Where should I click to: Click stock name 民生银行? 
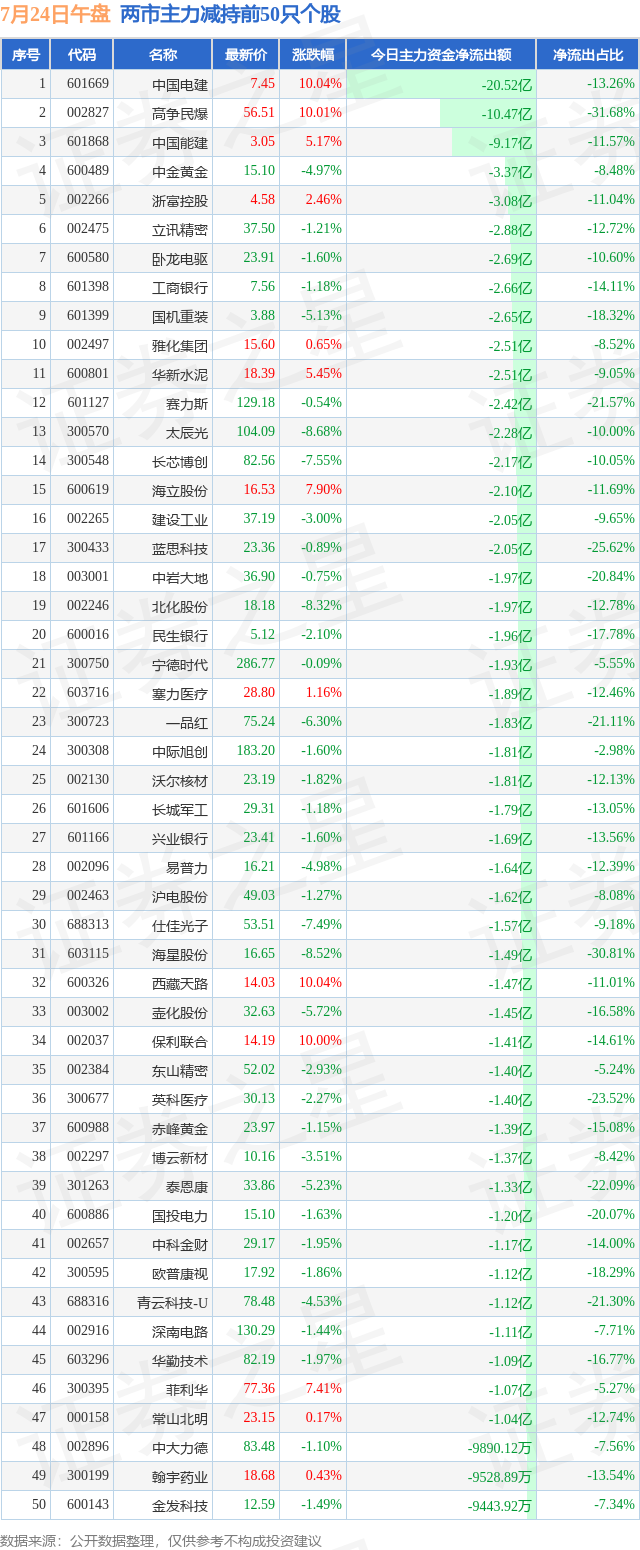pos(180,635)
